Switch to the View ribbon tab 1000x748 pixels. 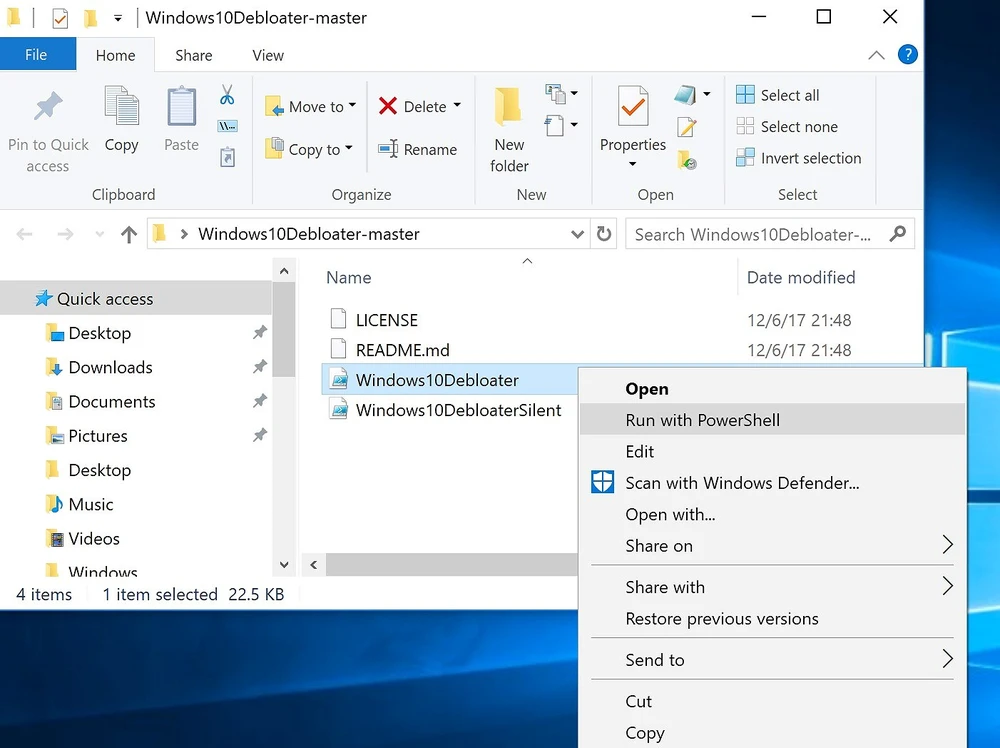pos(268,56)
